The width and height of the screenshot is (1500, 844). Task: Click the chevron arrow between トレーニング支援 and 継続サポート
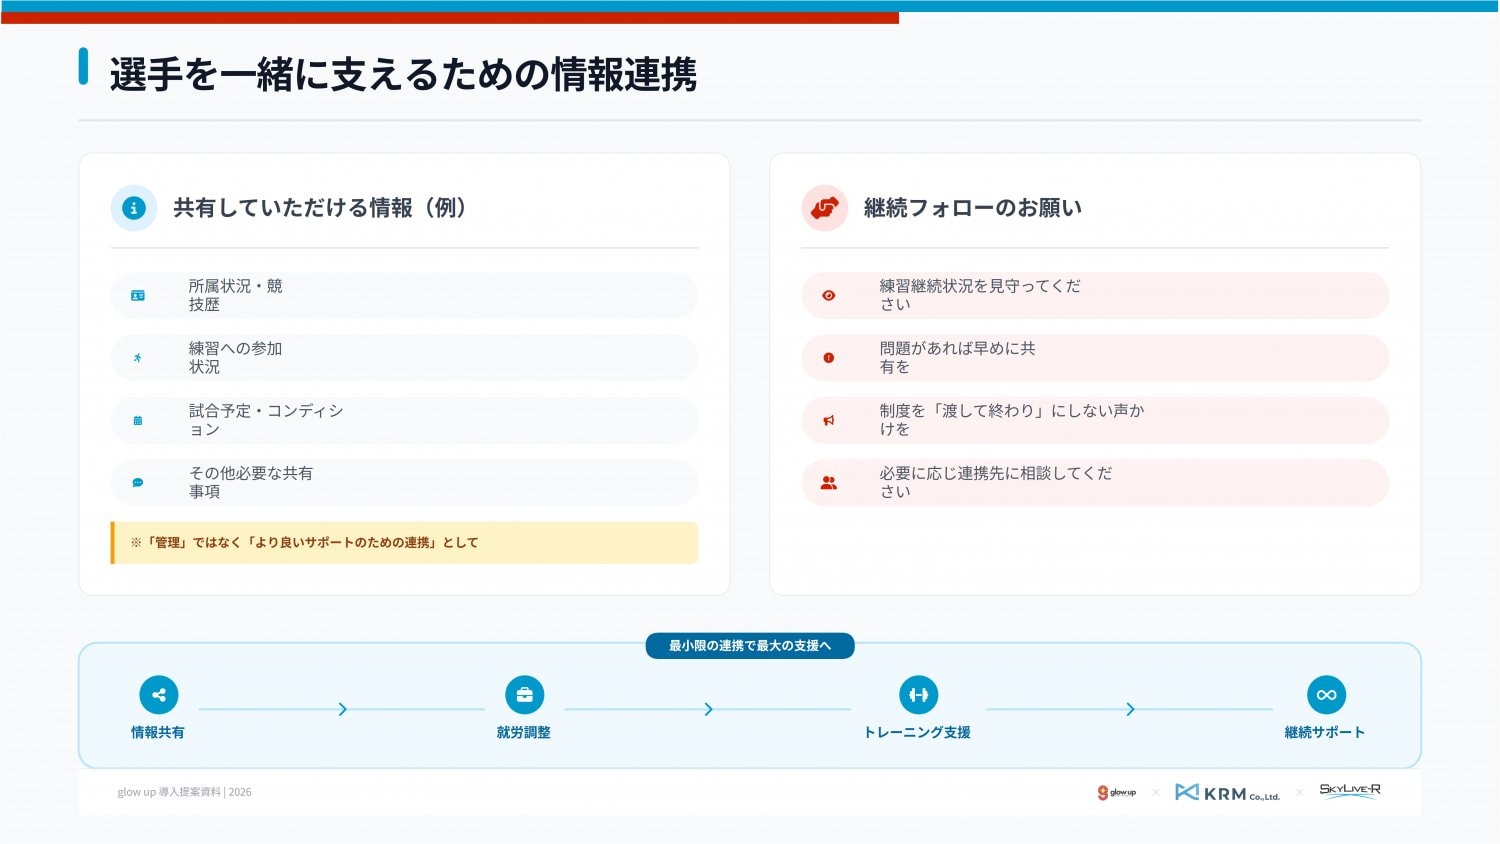pos(1130,709)
